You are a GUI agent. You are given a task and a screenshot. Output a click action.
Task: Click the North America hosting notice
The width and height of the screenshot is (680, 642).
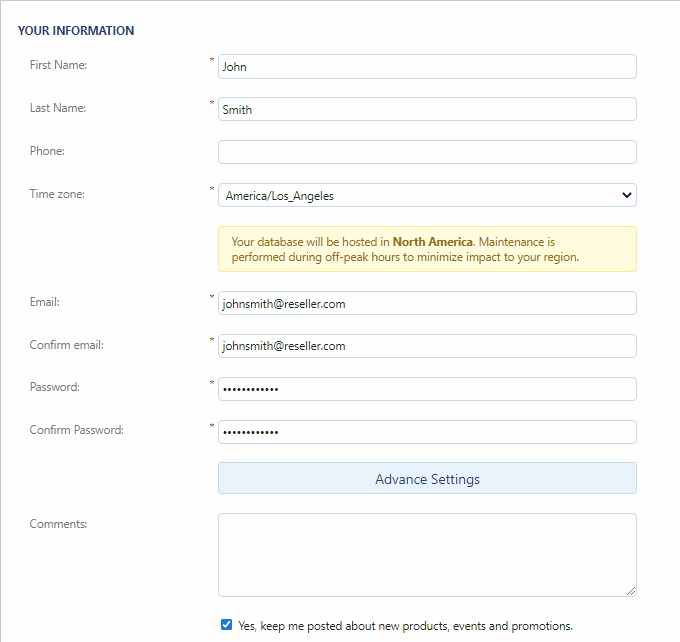[x=427, y=249]
